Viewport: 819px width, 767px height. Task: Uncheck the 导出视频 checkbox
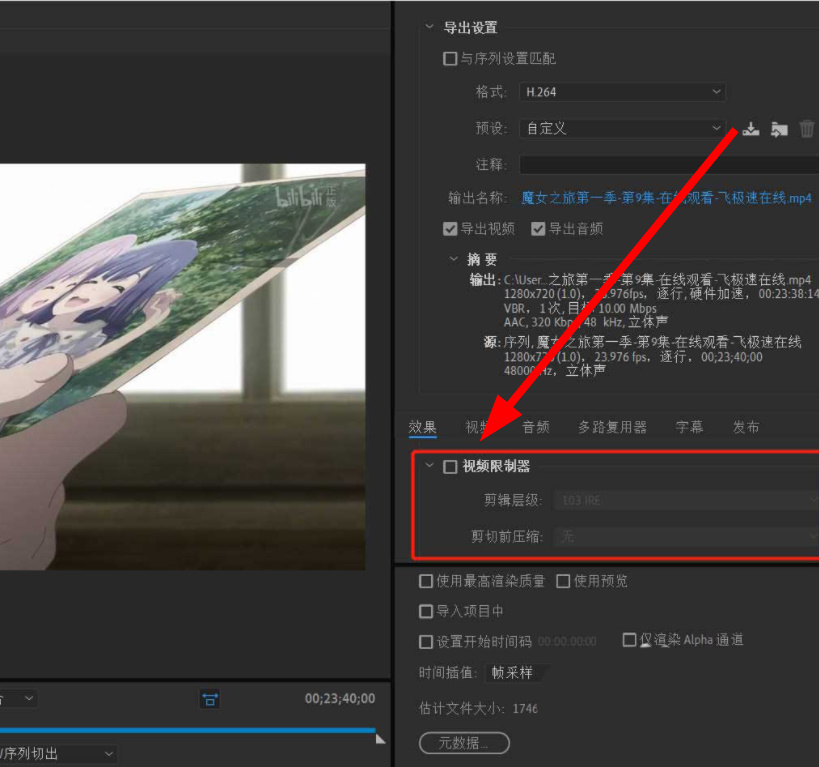coord(450,229)
